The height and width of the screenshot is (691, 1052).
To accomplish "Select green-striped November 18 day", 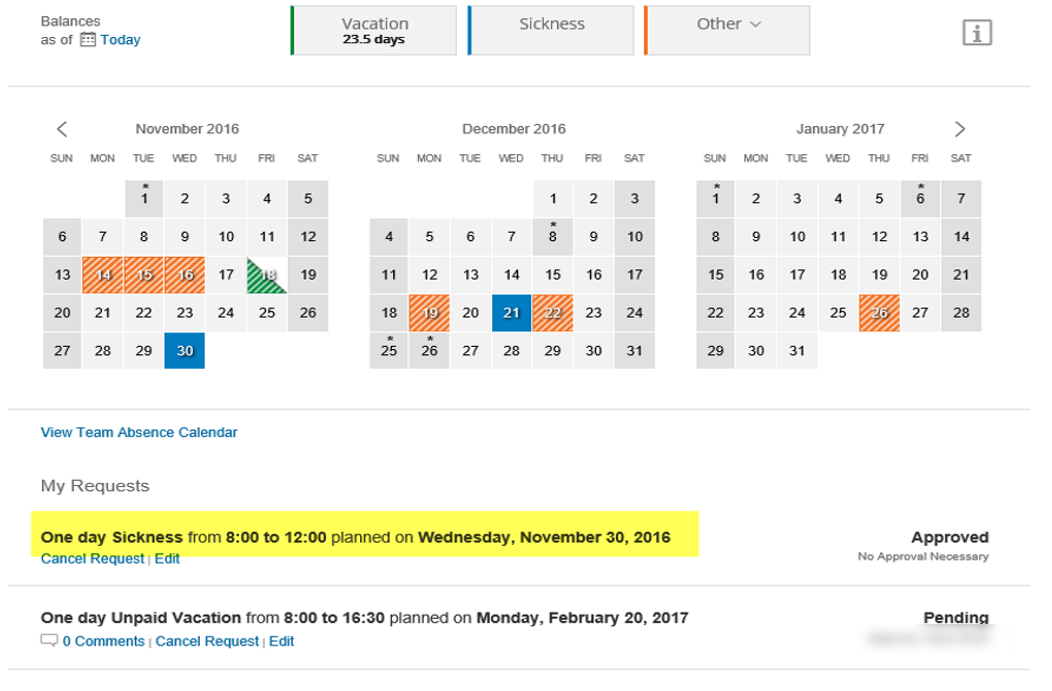I will [x=267, y=275].
